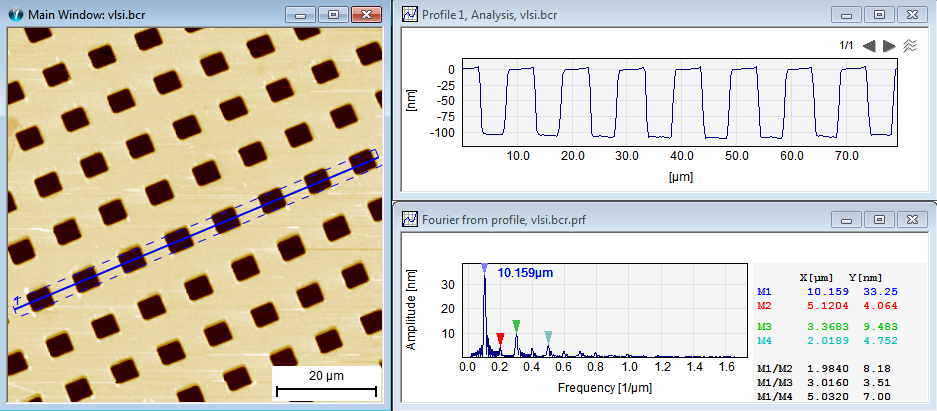Minimize the Main Window
This screenshot has width=937, height=411.
click(x=302, y=14)
